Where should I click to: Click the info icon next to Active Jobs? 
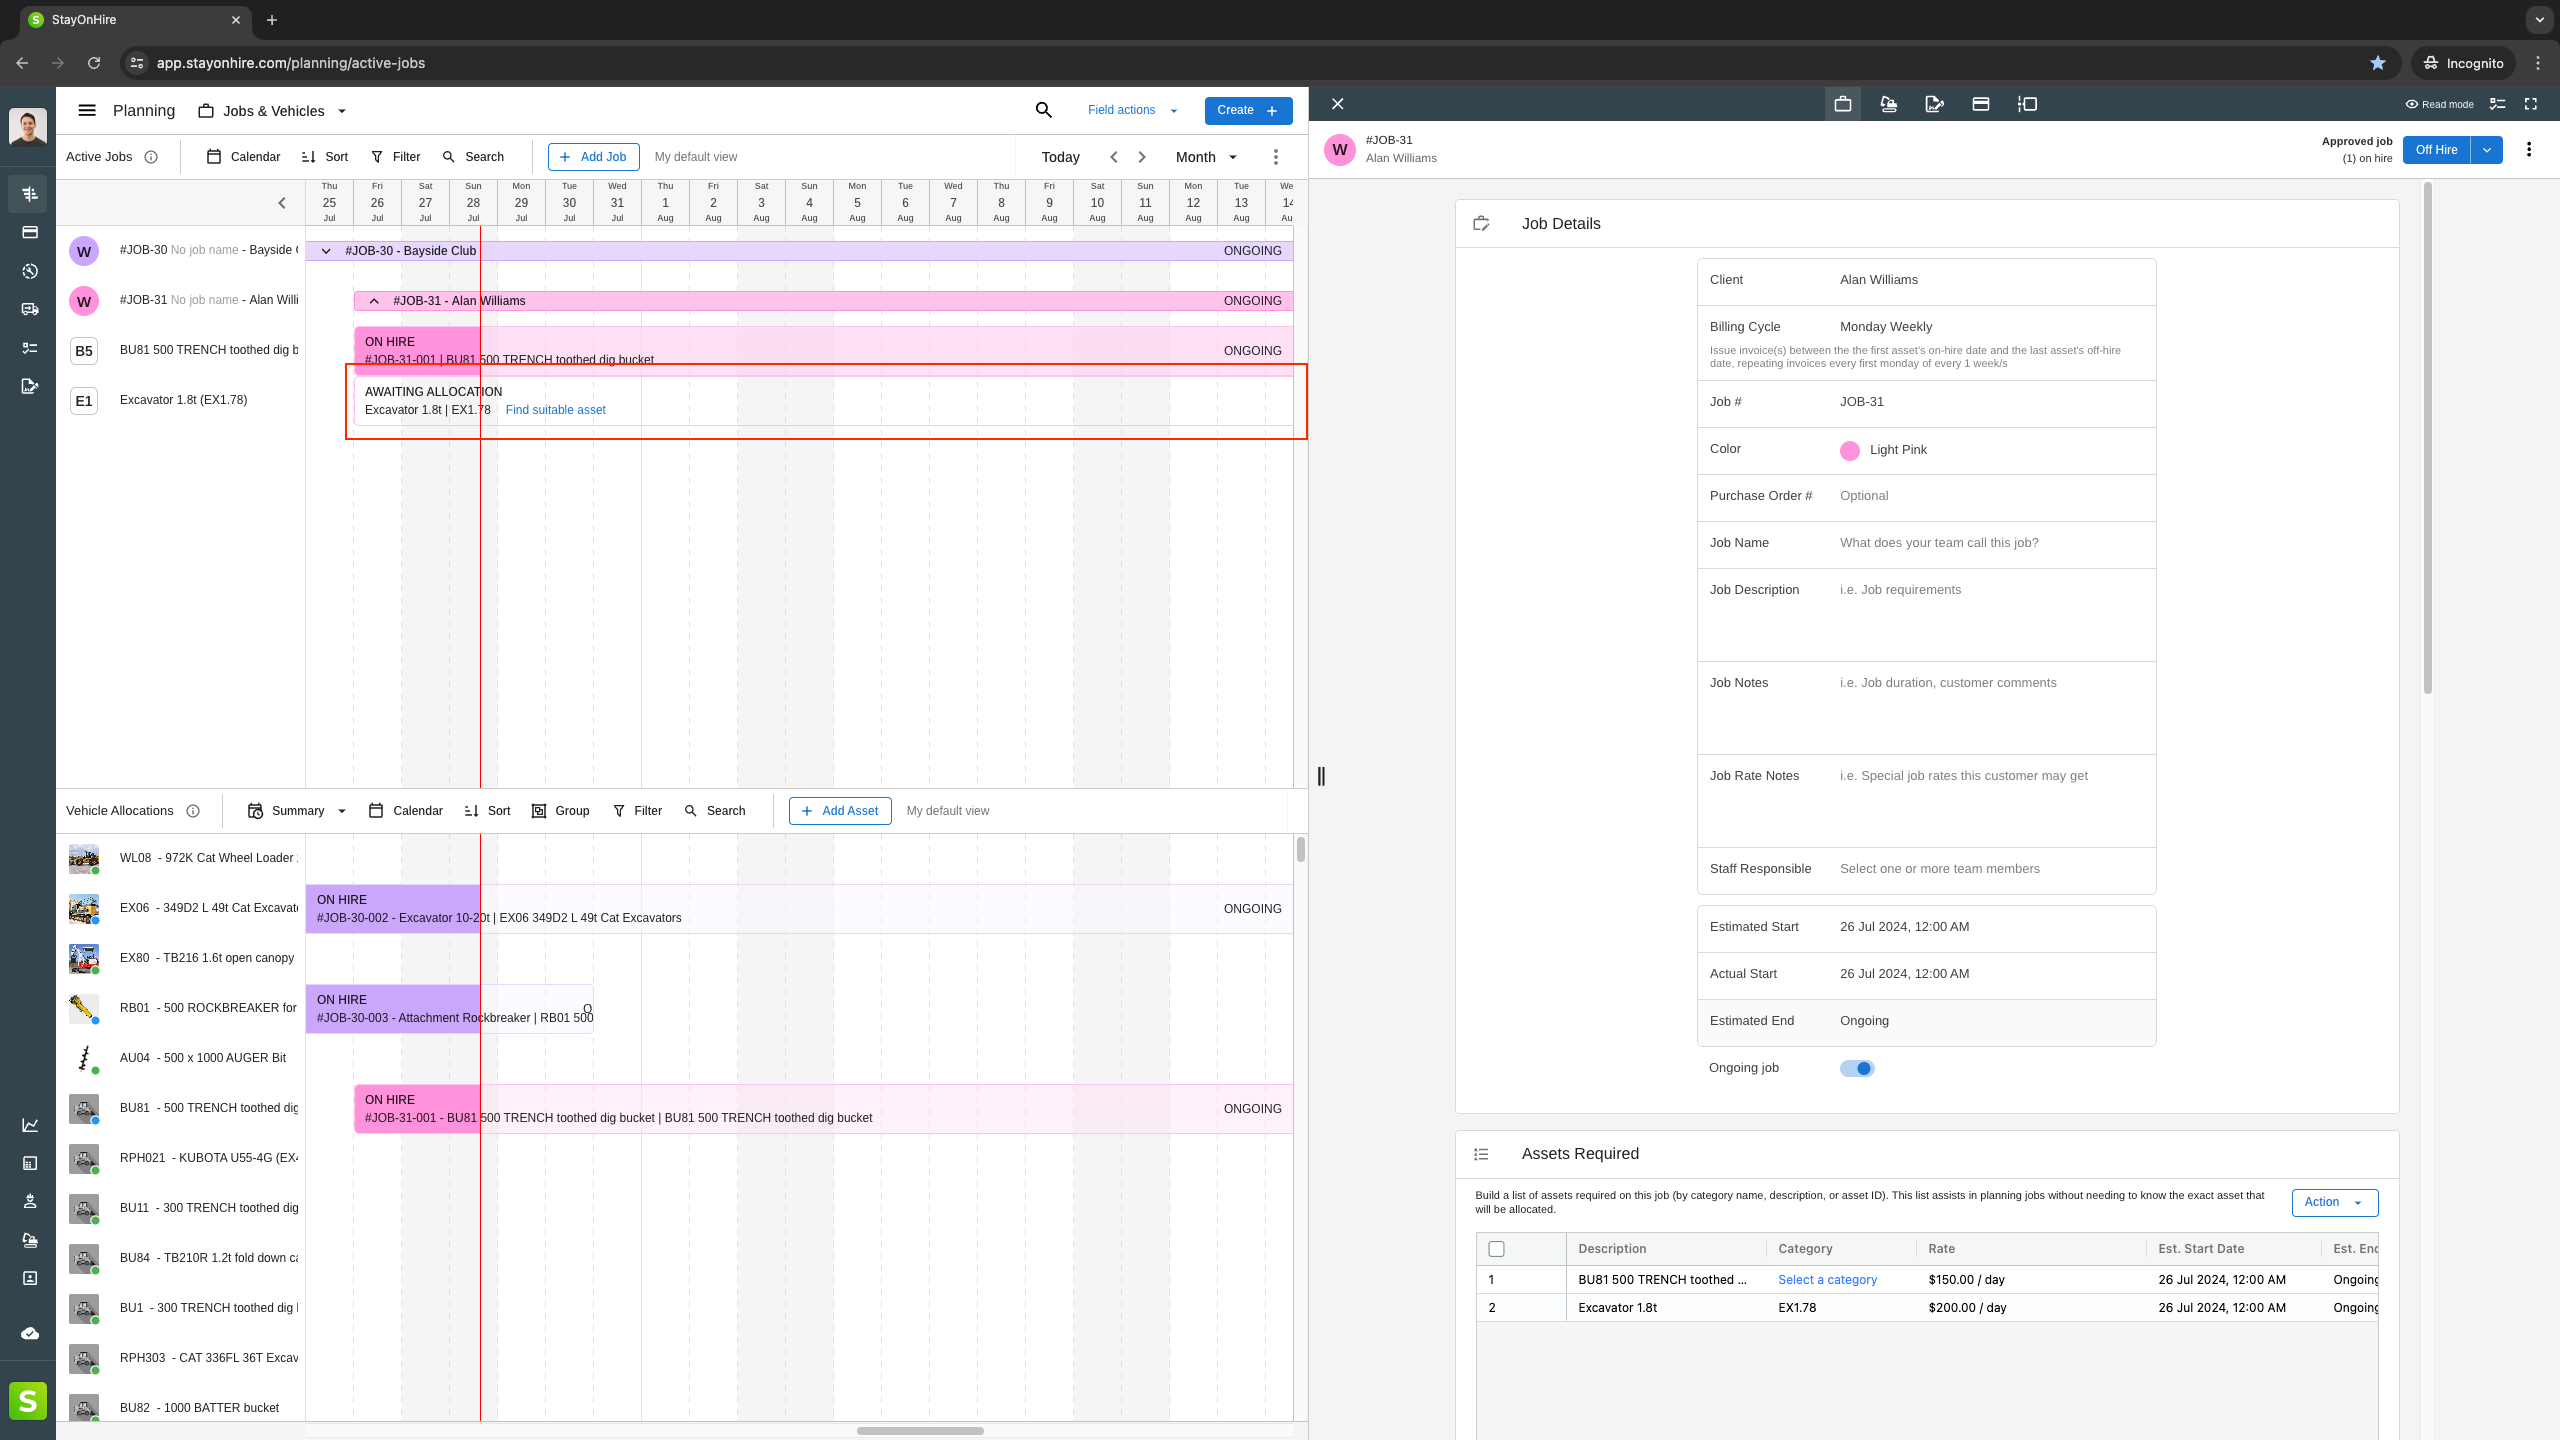click(x=151, y=157)
